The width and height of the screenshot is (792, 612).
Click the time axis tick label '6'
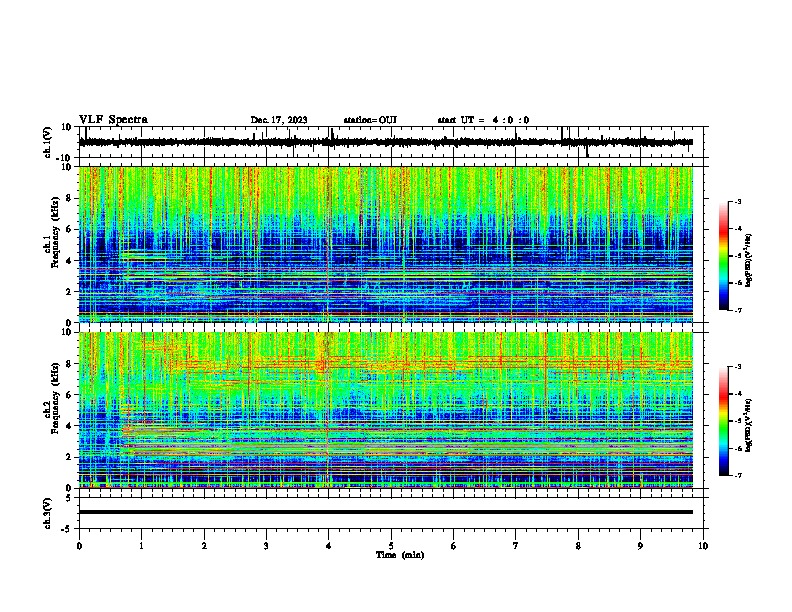[x=454, y=546]
